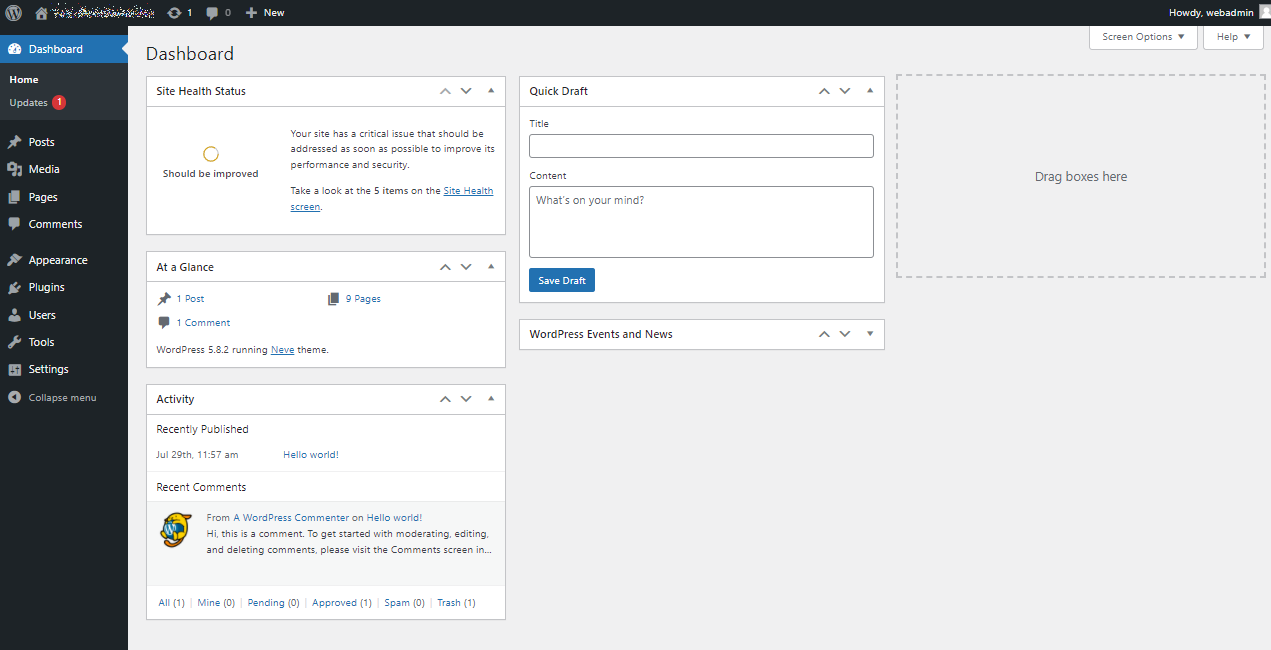1271x650 pixels.
Task: Toggle the Activity panel closed
Action: click(x=491, y=399)
